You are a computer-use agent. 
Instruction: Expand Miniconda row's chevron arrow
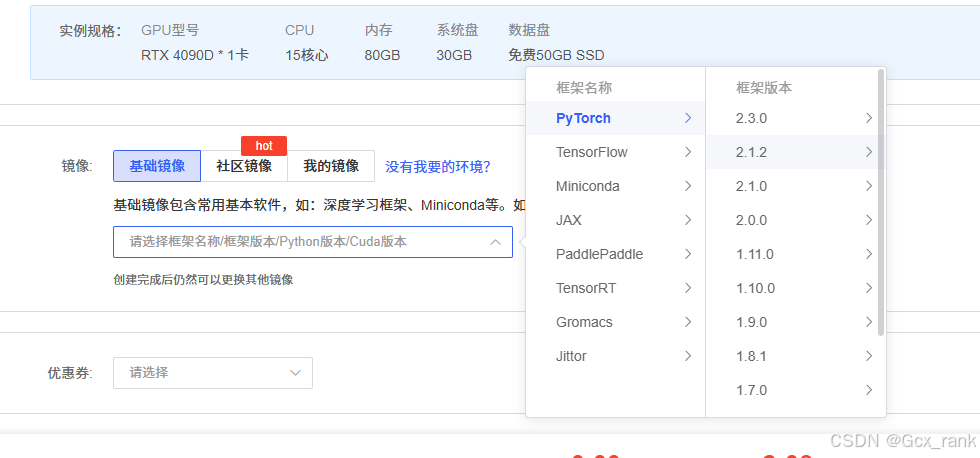[688, 186]
